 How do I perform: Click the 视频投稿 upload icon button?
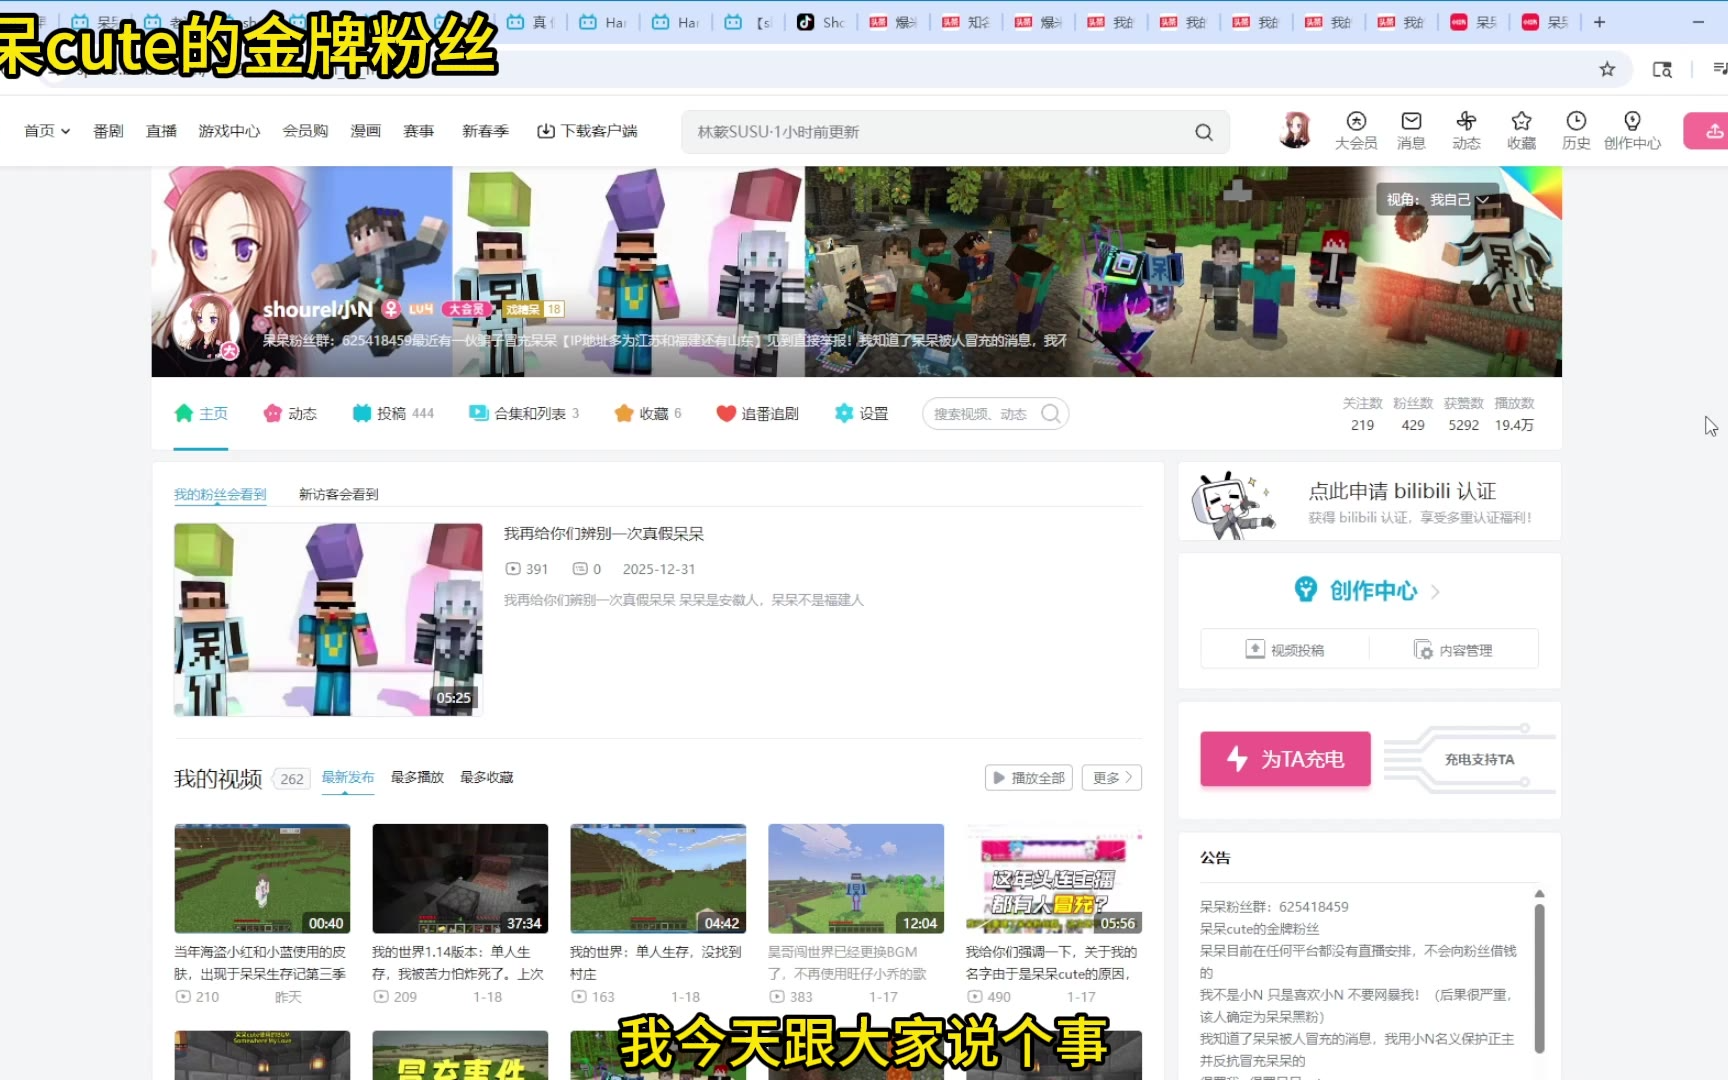click(x=1285, y=650)
